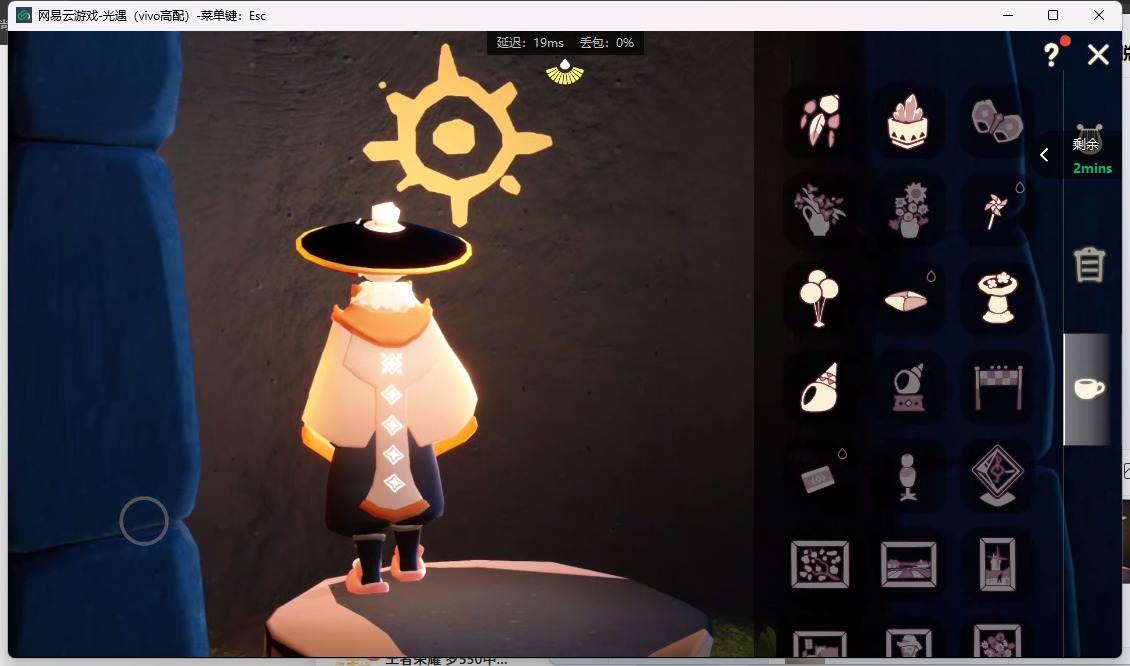Minimize the cloud game window
Viewport: 1130px width, 666px height.
(1008, 15)
